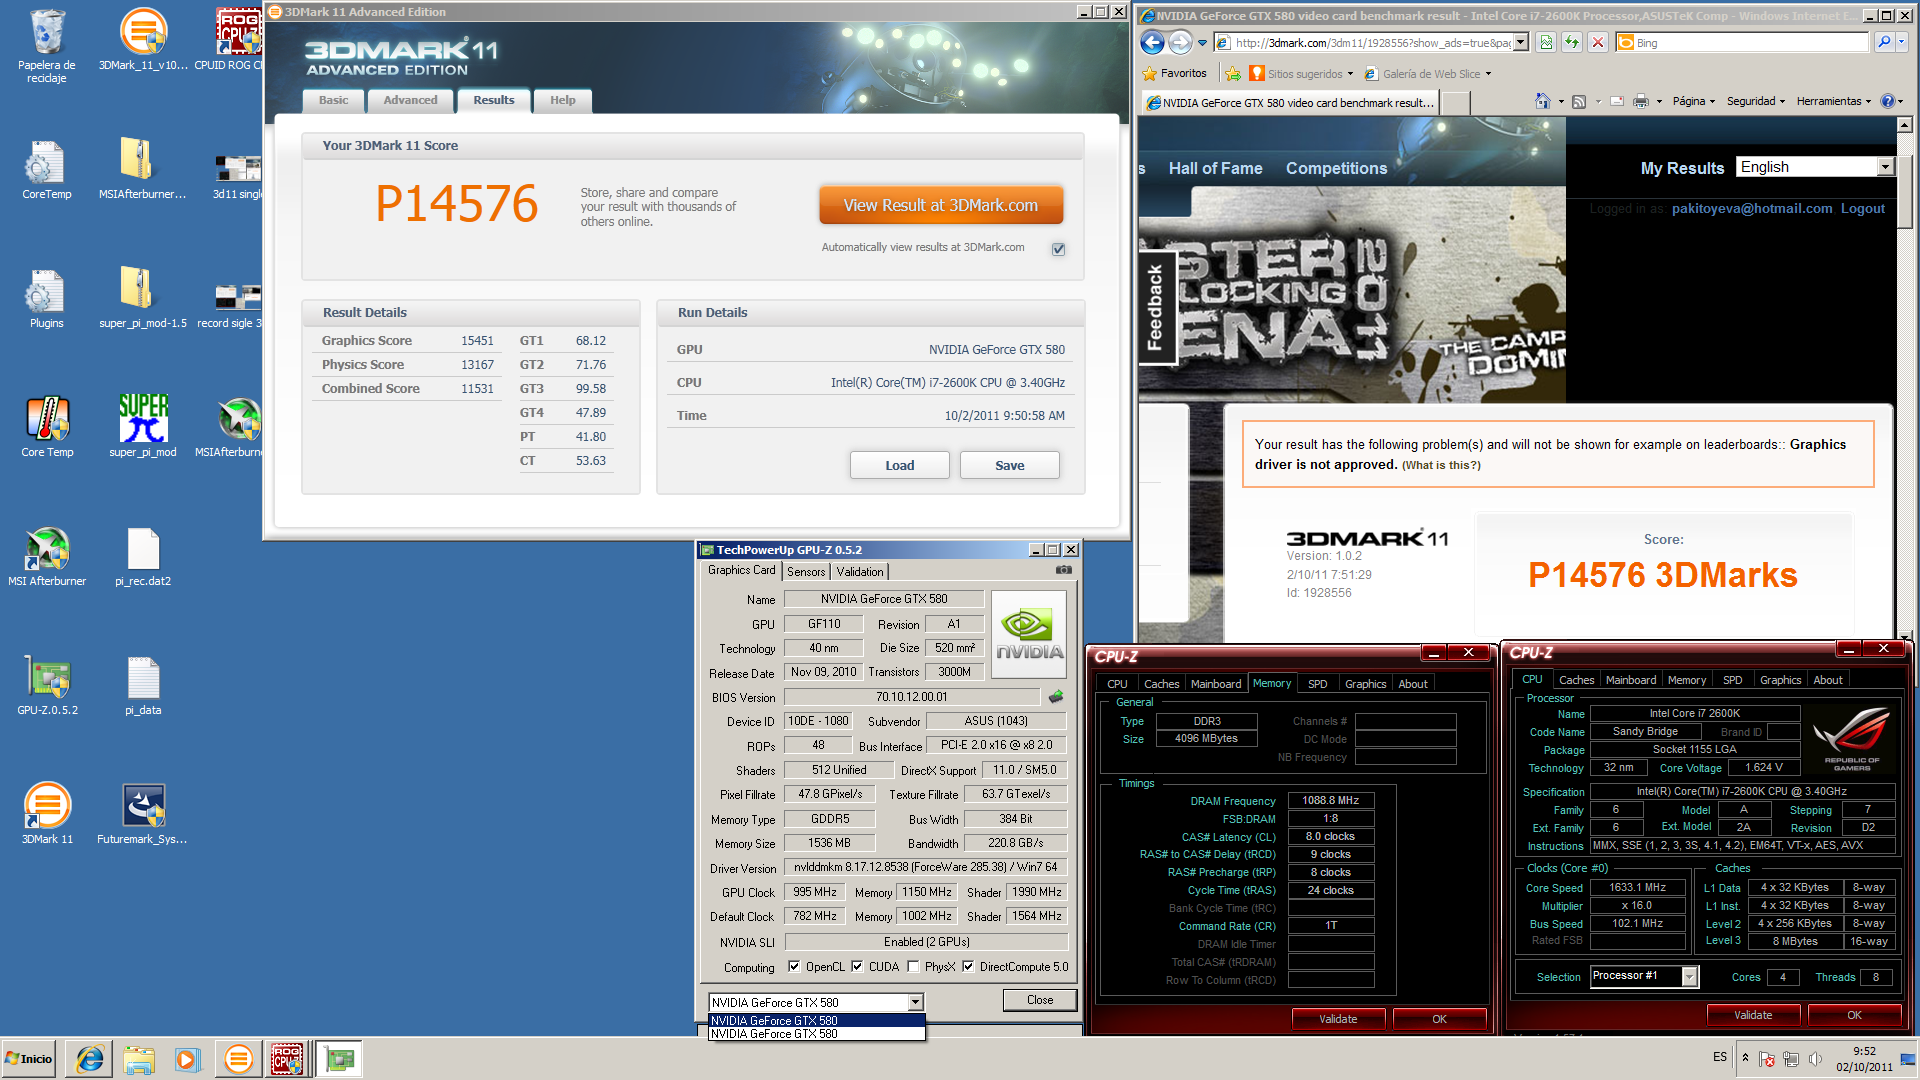This screenshot has height=1080, width=1920.
Task: Click the ROG CPU-Z taskbar icon
Action: pyautogui.click(x=287, y=1059)
